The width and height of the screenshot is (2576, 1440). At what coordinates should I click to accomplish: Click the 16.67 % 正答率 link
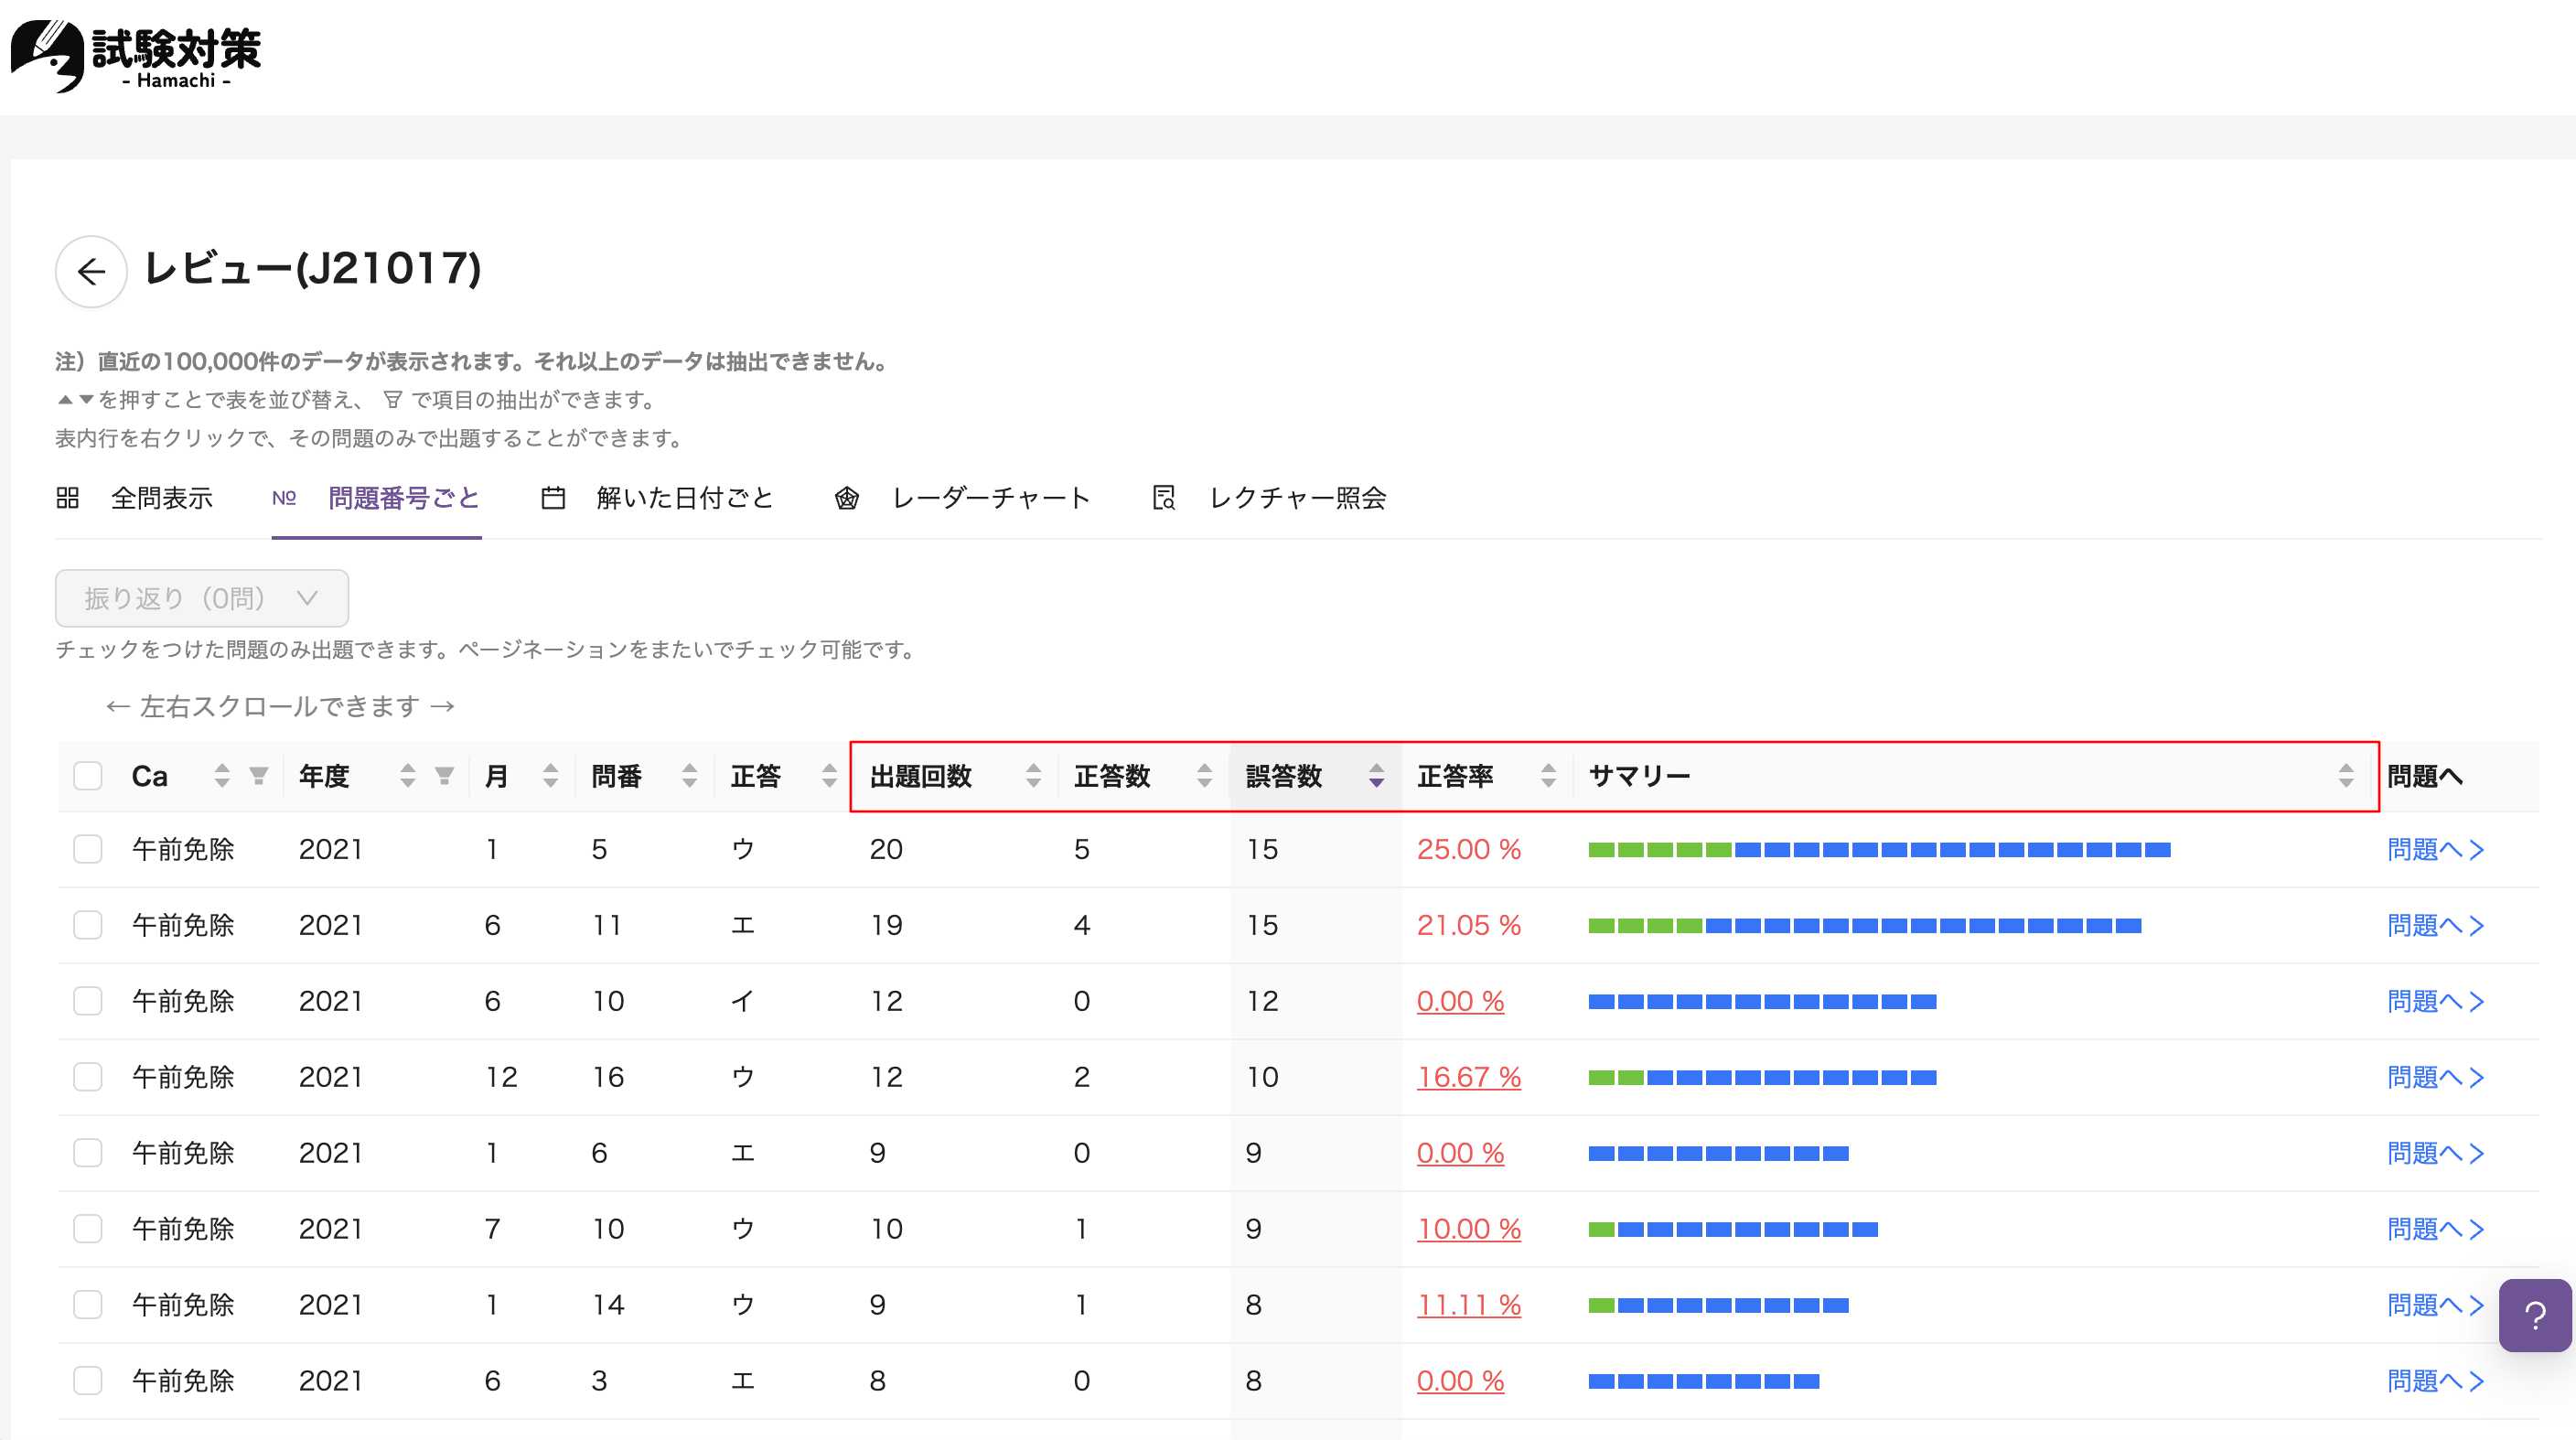click(1468, 1077)
